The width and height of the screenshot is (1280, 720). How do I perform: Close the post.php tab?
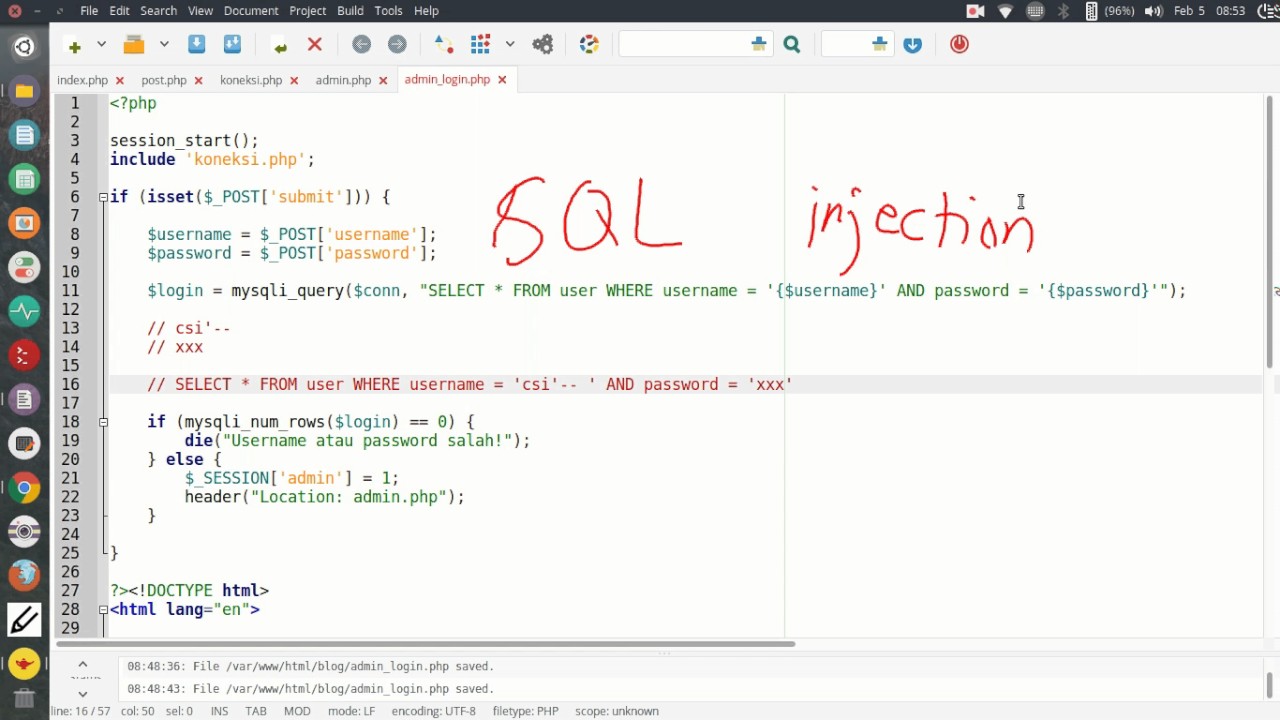(198, 80)
